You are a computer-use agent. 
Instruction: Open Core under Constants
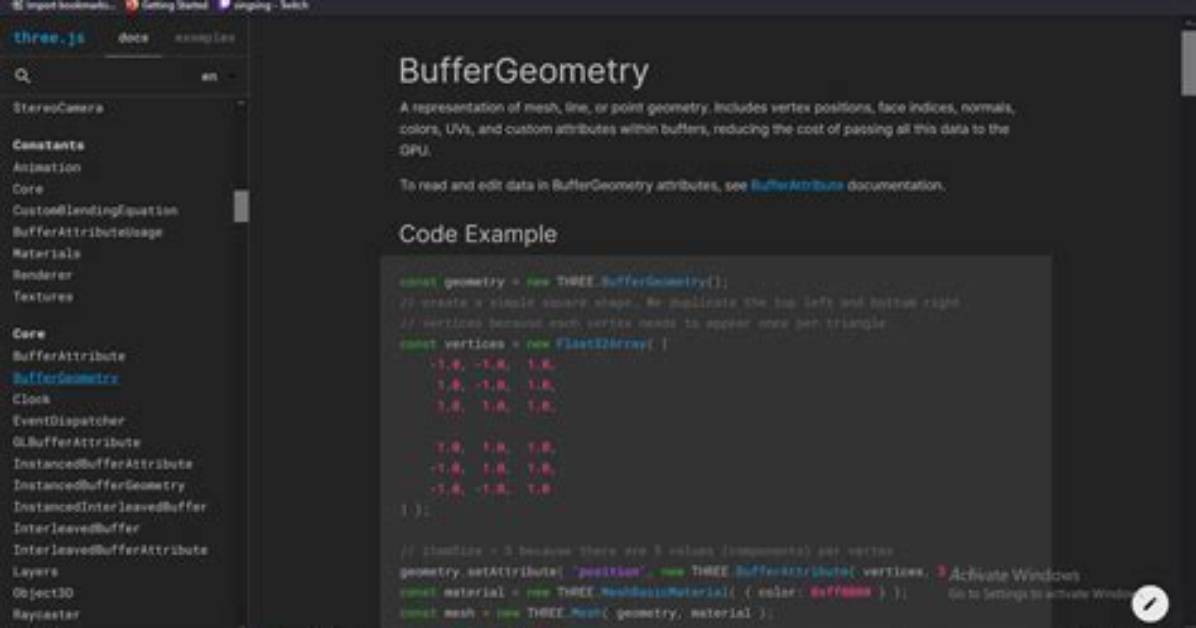tap(27, 188)
